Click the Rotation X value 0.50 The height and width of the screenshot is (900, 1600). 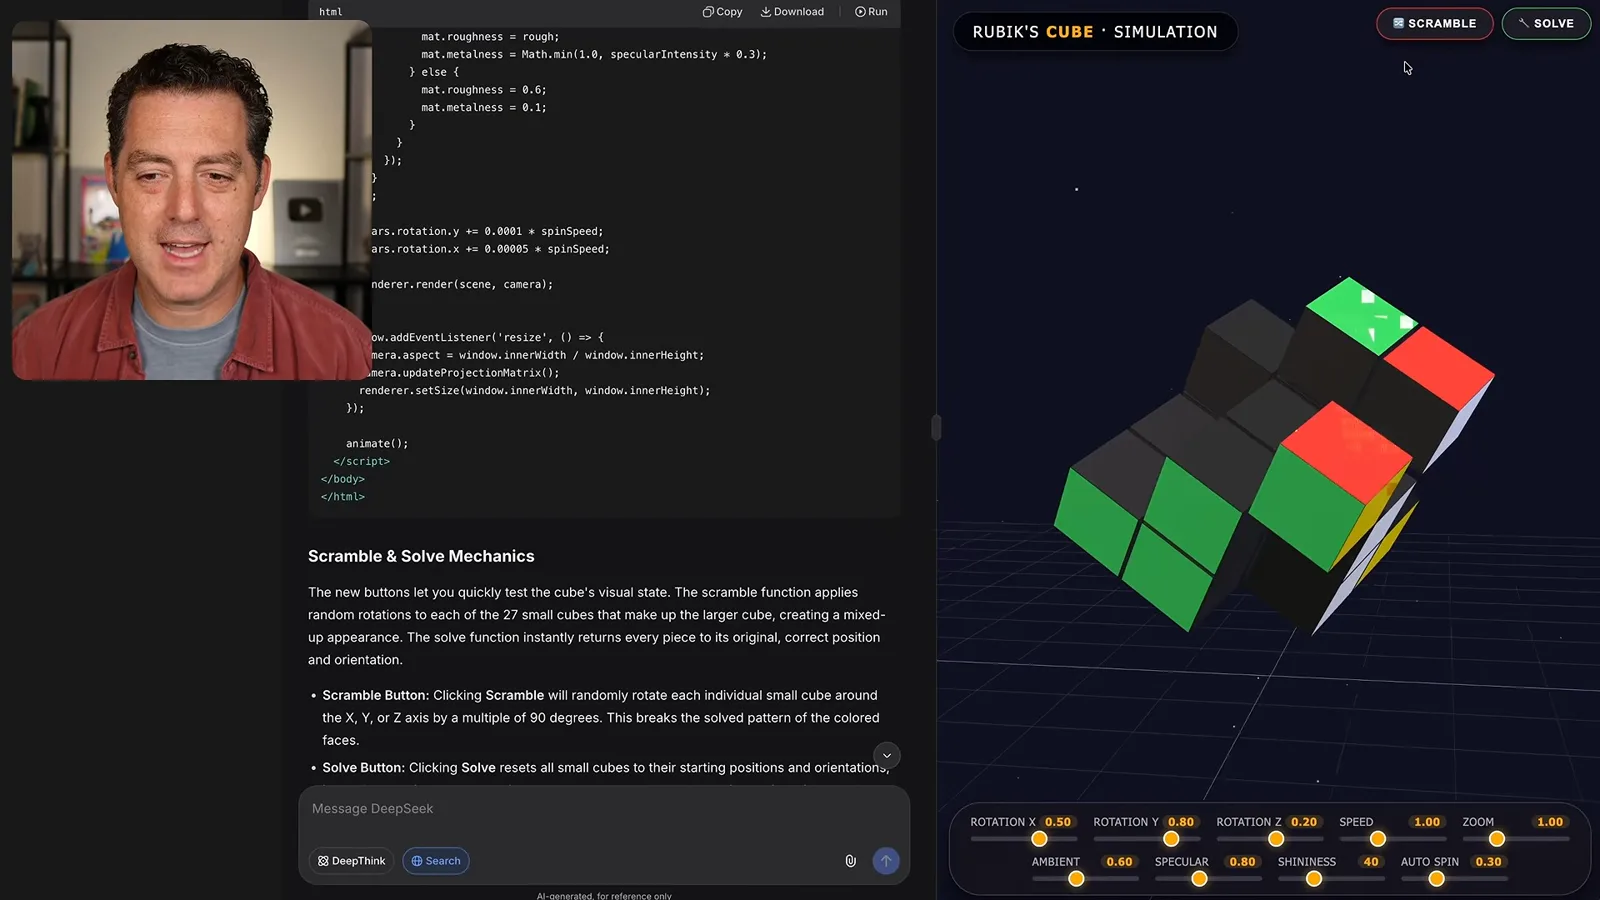(1058, 822)
